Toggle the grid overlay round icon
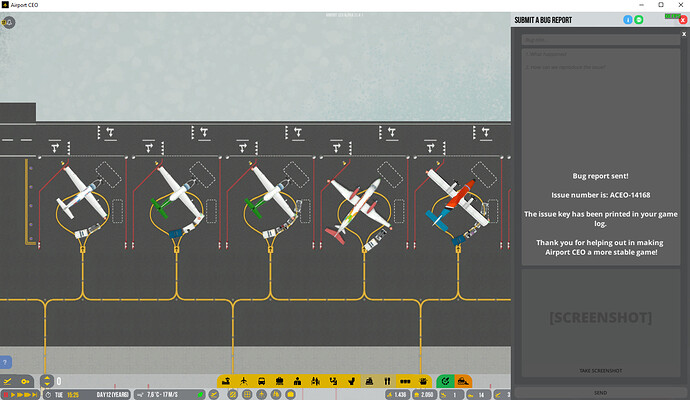The height and width of the screenshot is (400, 690). (247, 394)
